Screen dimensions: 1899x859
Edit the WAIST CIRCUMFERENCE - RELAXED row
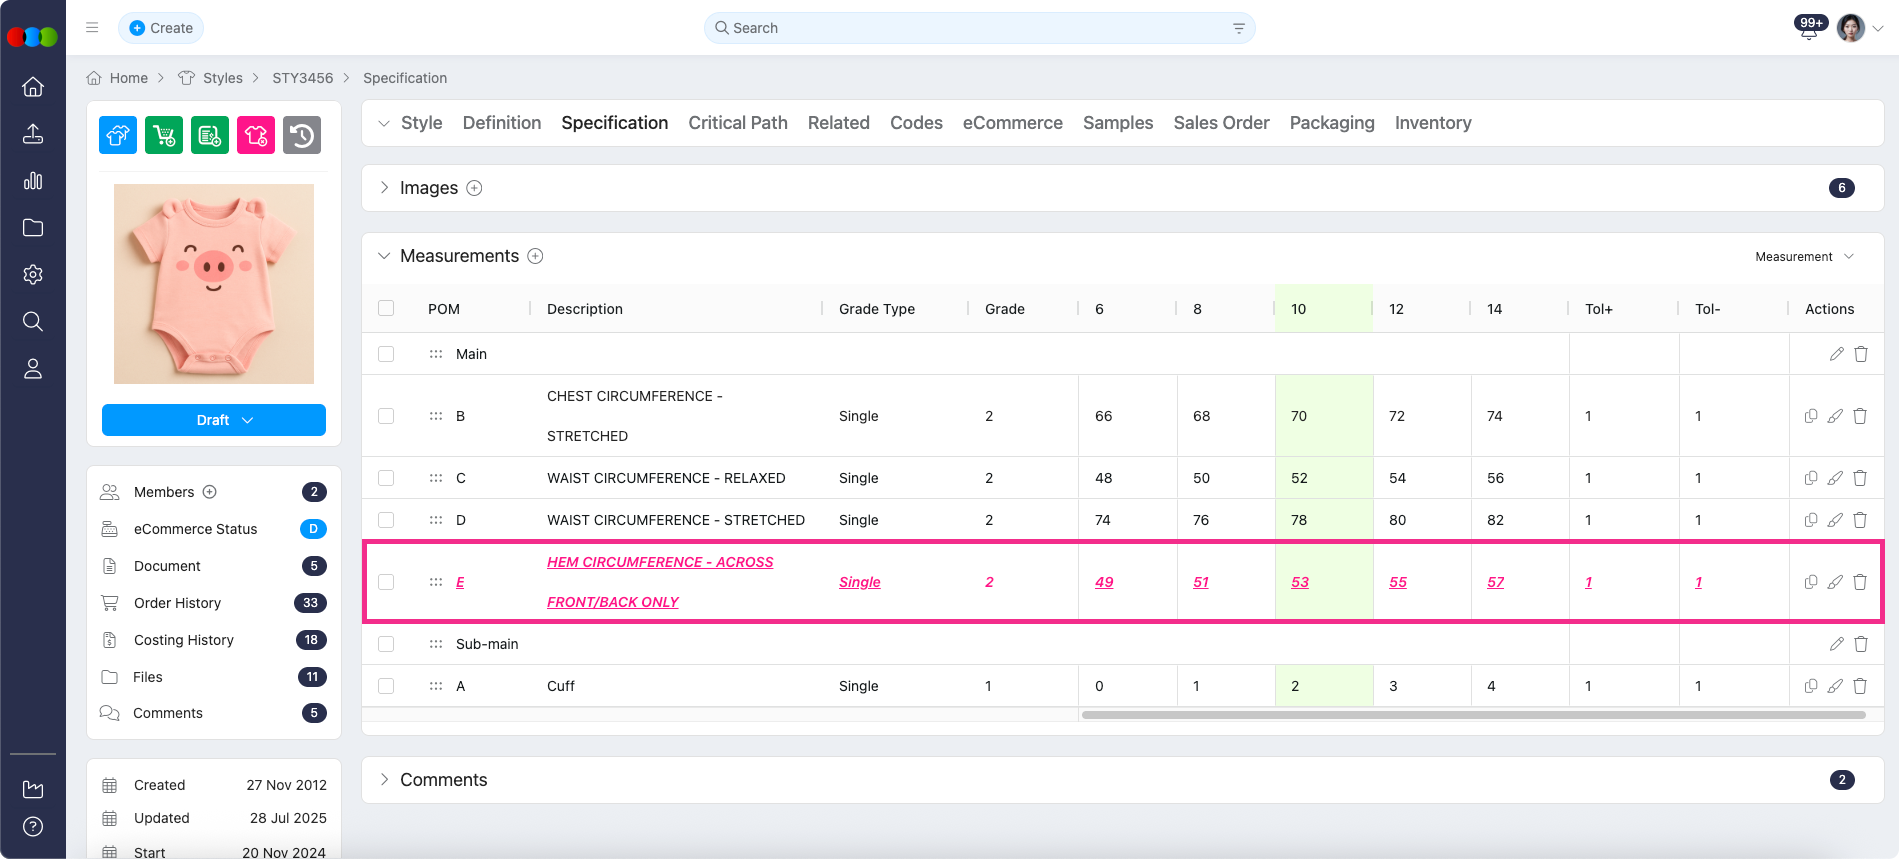(x=1835, y=478)
